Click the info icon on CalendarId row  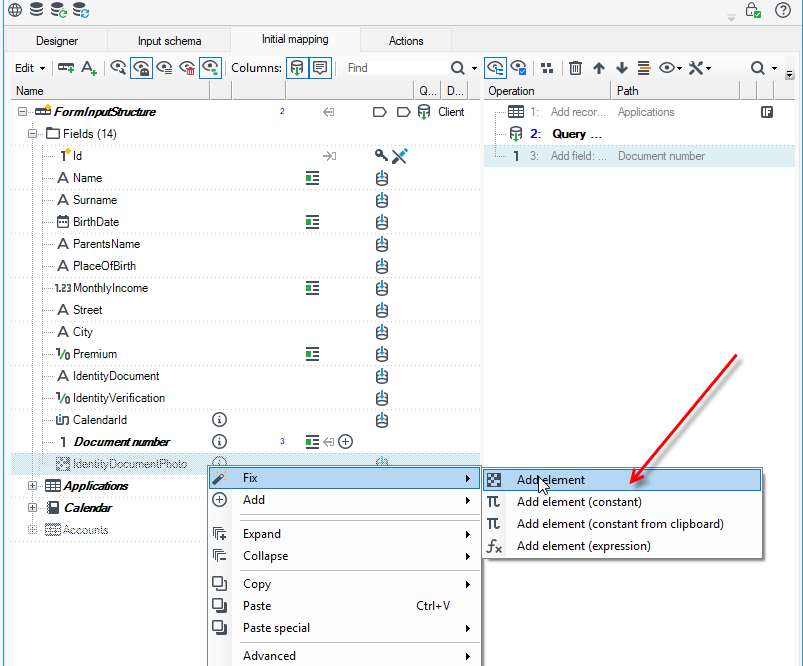(219, 420)
